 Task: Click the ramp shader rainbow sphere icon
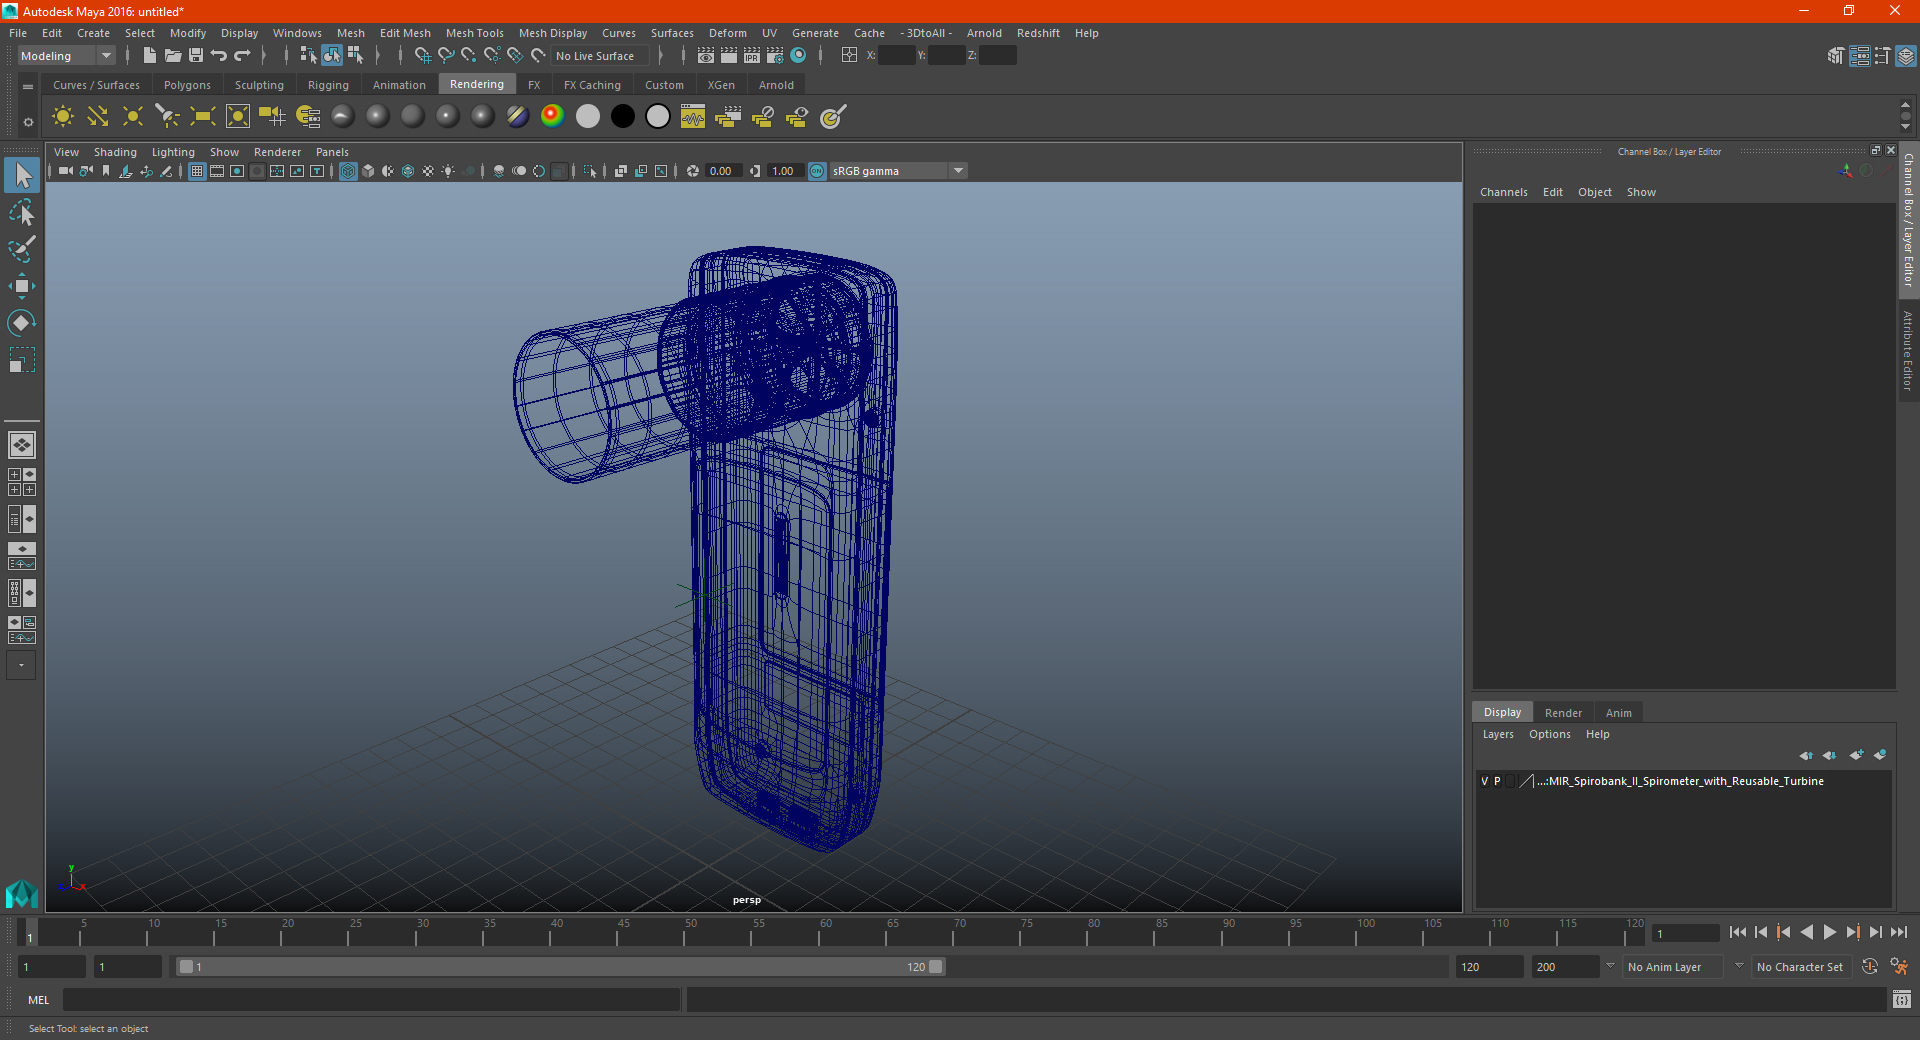click(552, 116)
